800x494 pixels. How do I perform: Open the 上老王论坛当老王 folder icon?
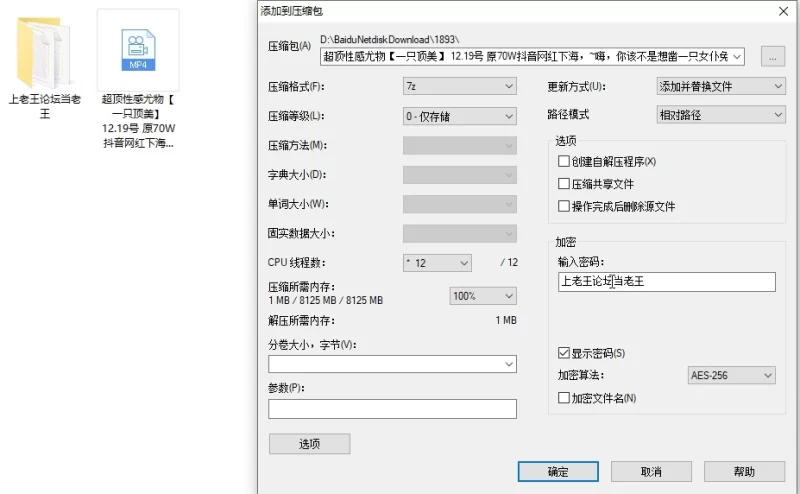(43, 52)
